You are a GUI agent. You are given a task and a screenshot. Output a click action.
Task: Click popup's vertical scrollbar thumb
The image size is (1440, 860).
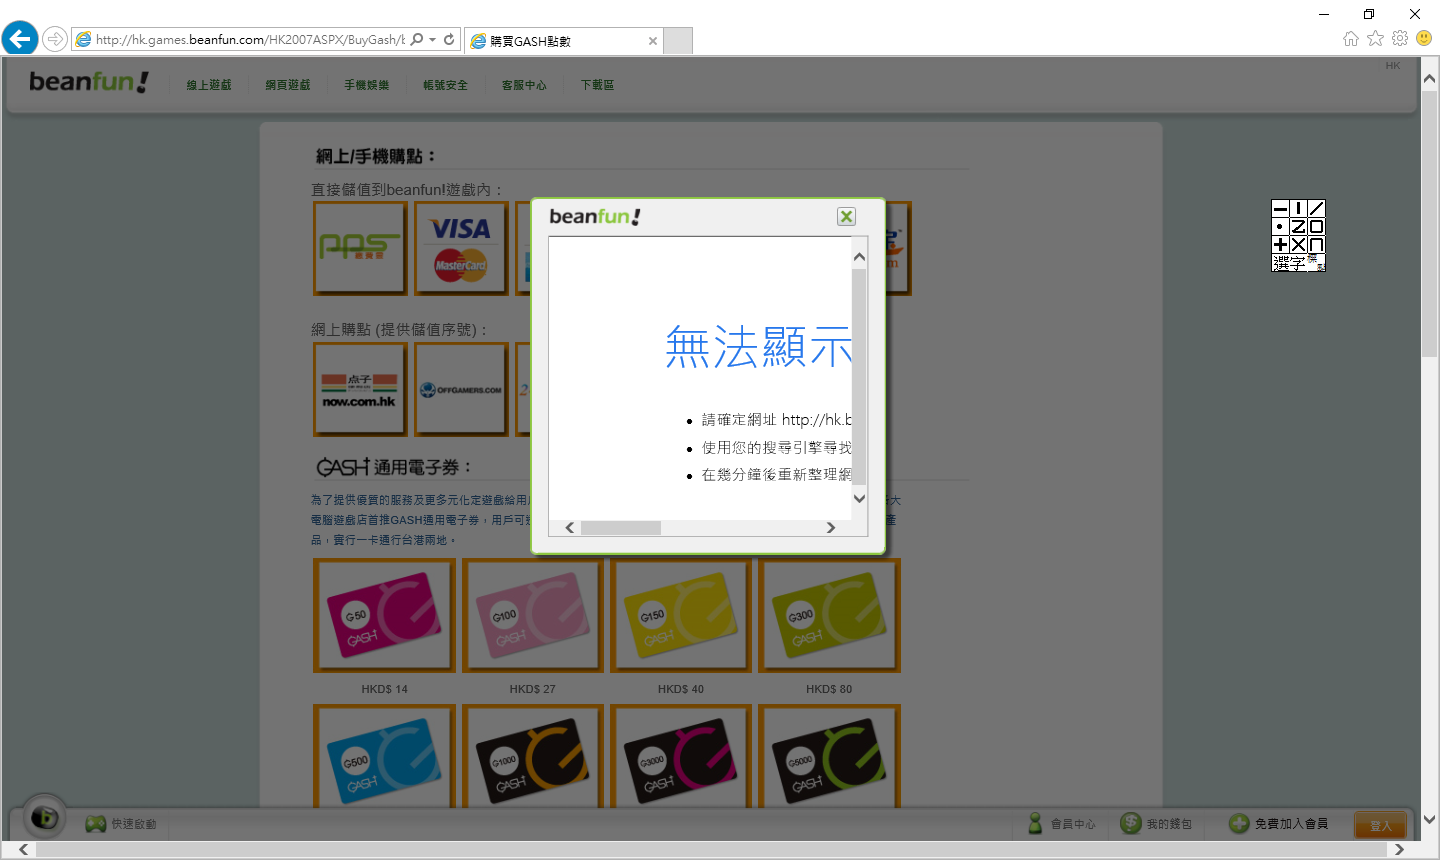click(859, 377)
